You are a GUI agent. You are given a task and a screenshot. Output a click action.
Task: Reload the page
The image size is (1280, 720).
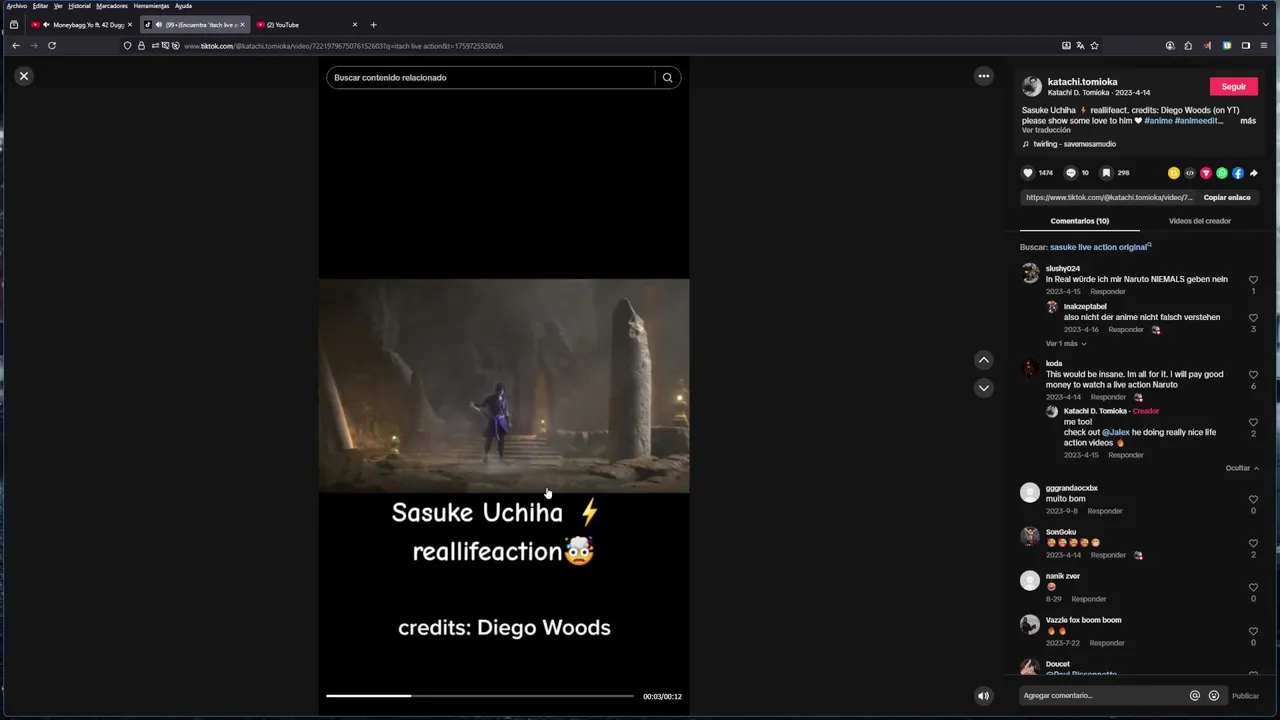tap(52, 46)
